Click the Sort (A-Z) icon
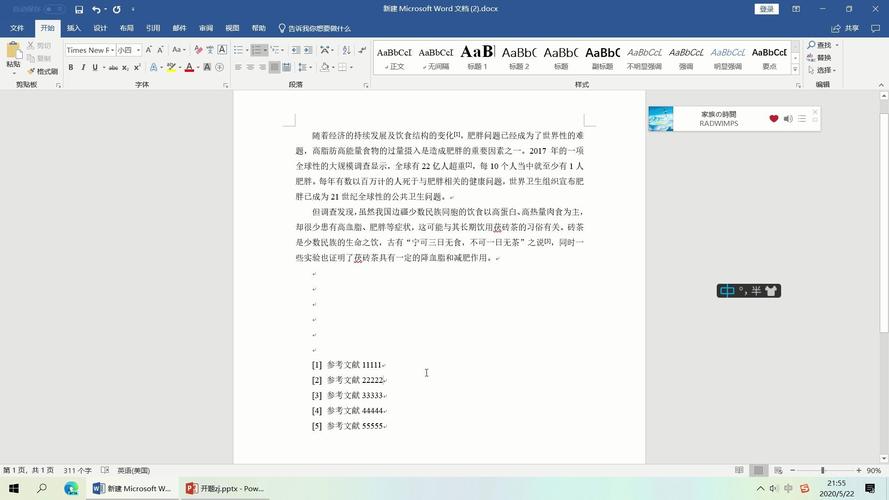889x500 pixels. (346, 50)
